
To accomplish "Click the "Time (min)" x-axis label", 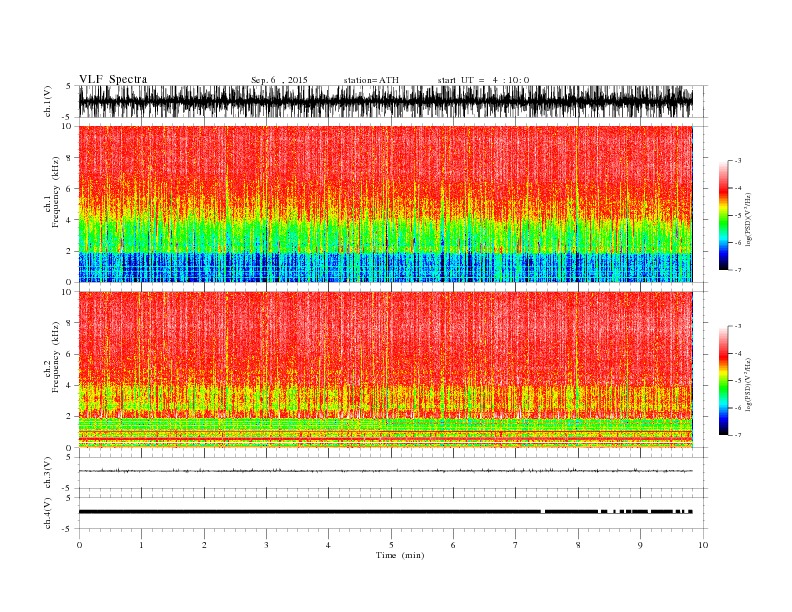I will click(400, 555).
